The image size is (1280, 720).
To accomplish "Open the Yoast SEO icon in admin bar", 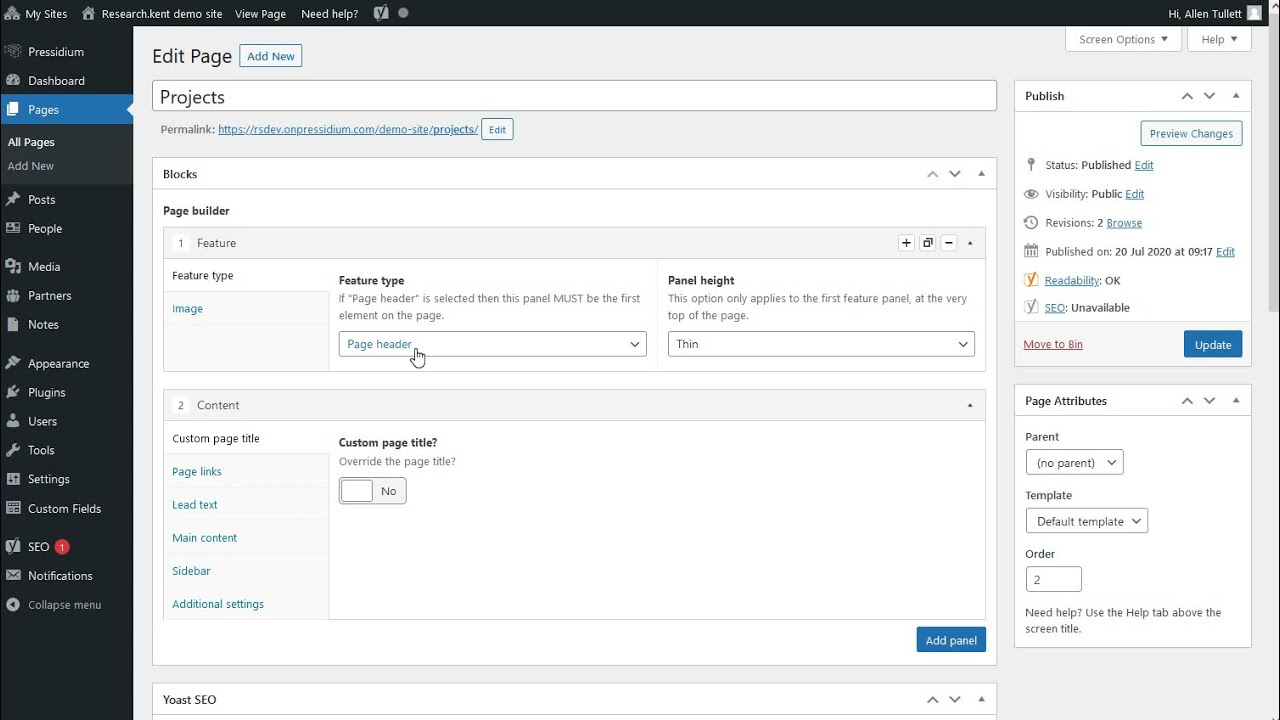I will pos(381,14).
